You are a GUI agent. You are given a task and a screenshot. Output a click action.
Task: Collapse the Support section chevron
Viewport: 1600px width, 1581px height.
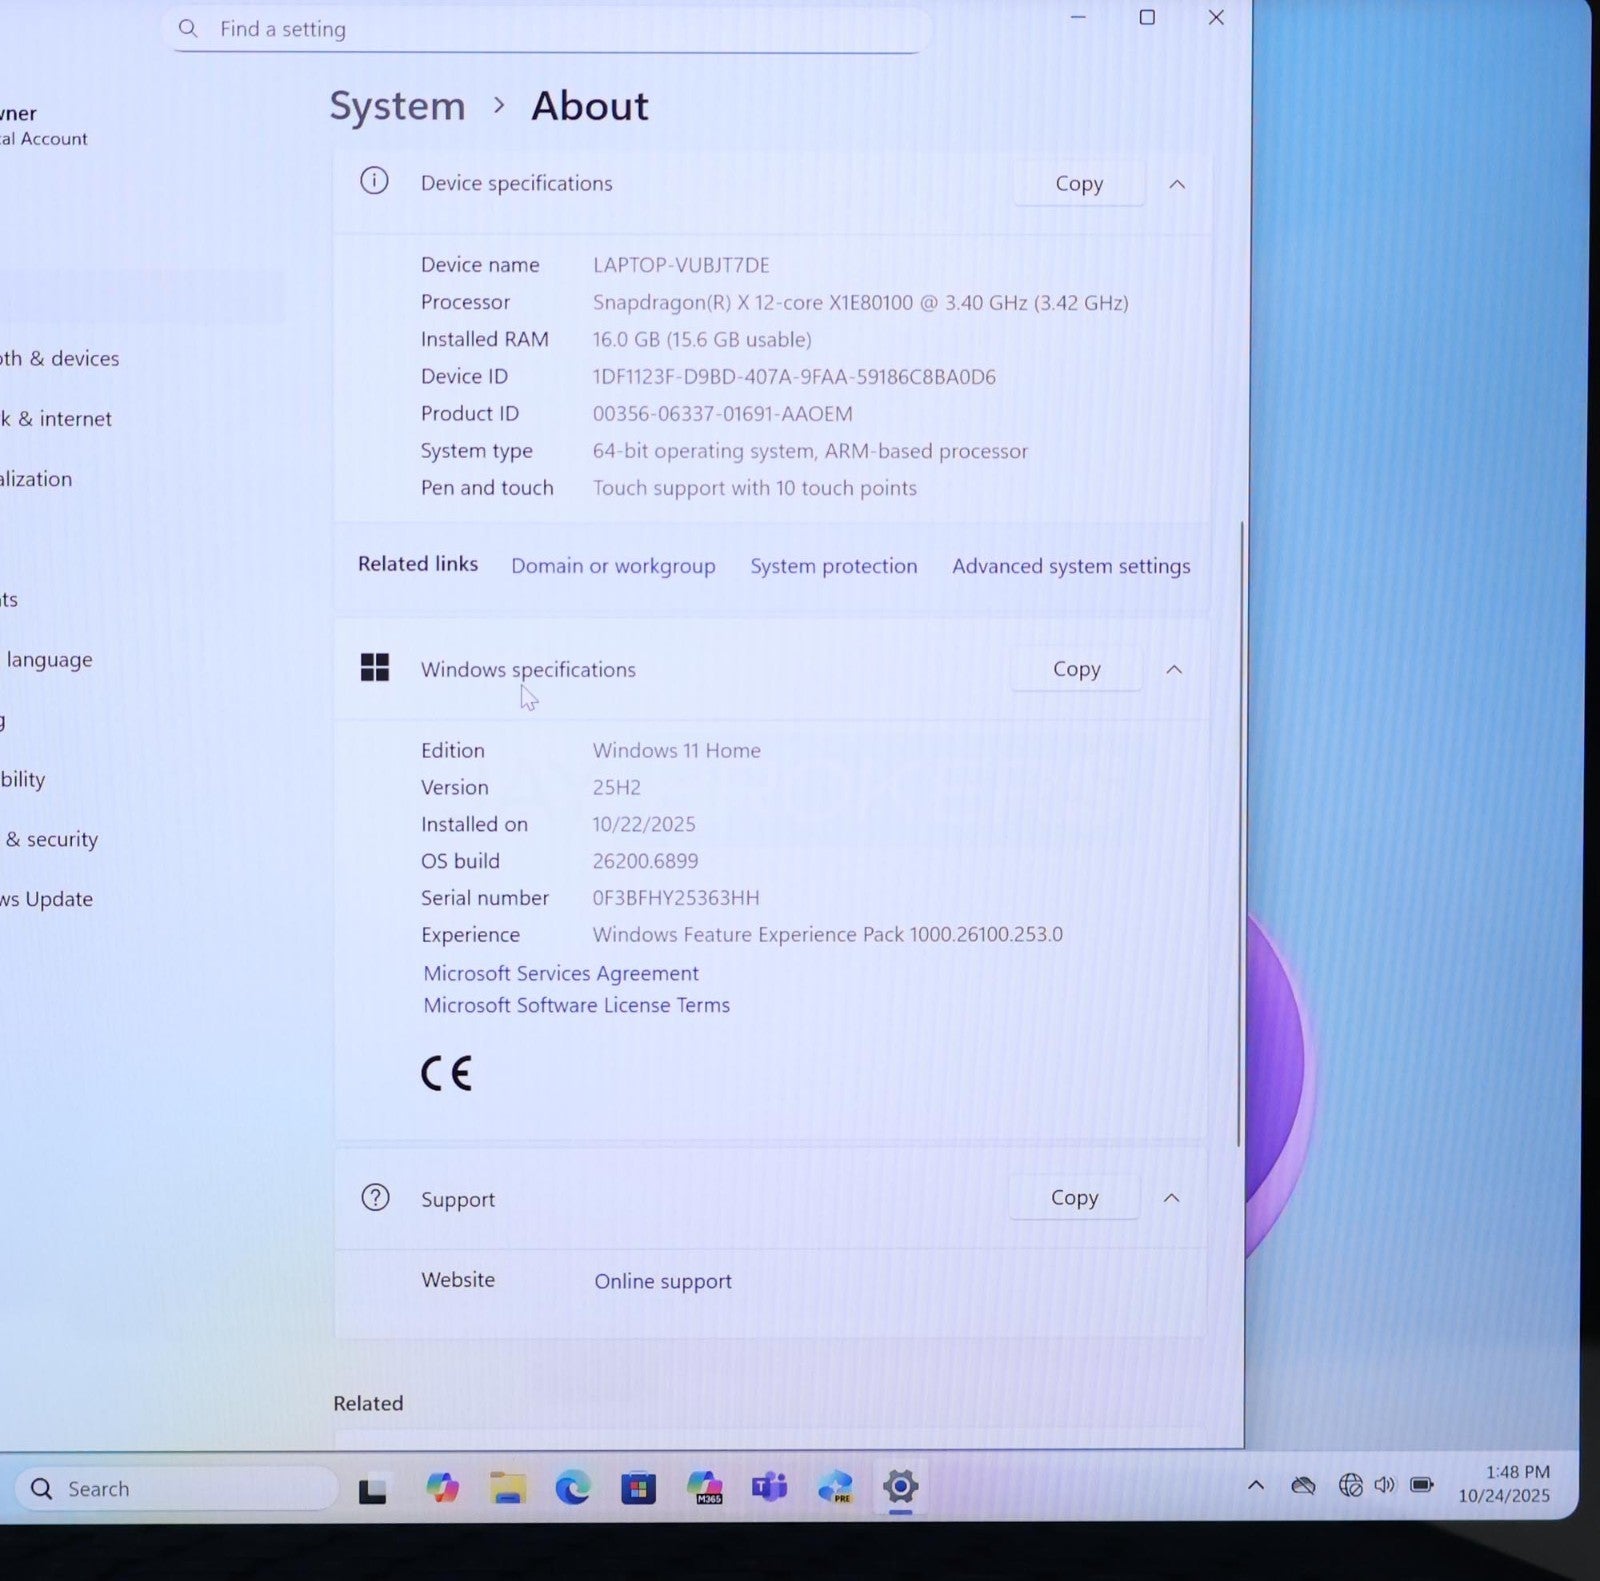tap(1172, 1198)
